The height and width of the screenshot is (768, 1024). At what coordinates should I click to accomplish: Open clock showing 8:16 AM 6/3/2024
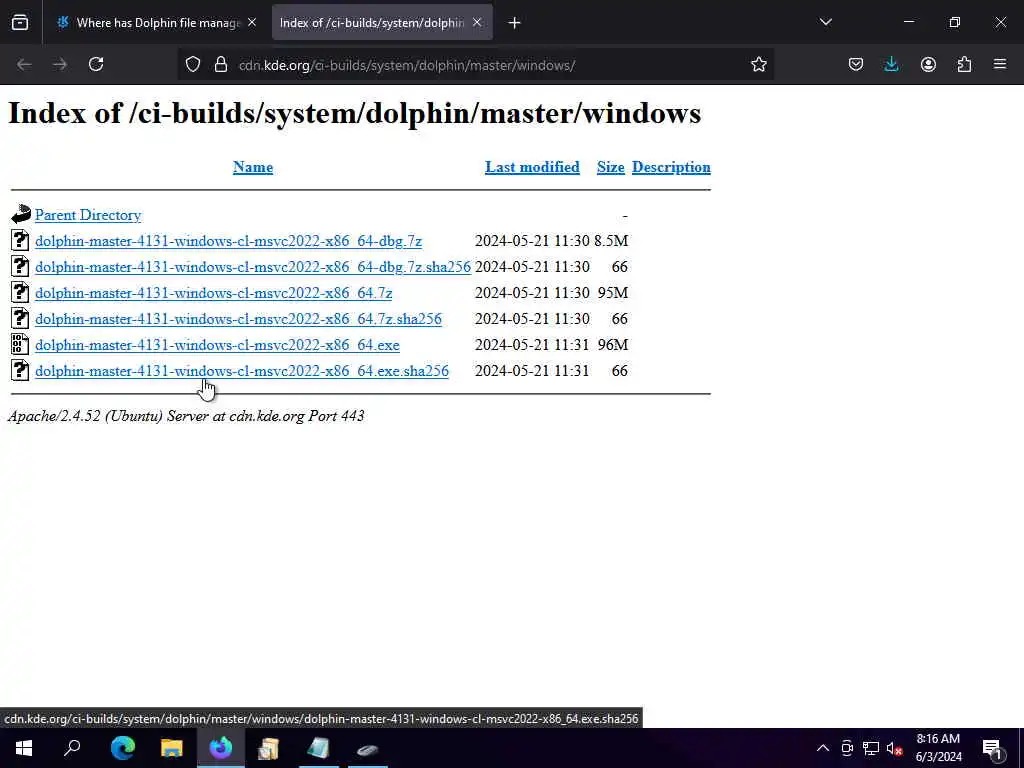pyautogui.click(x=938, y=748)
